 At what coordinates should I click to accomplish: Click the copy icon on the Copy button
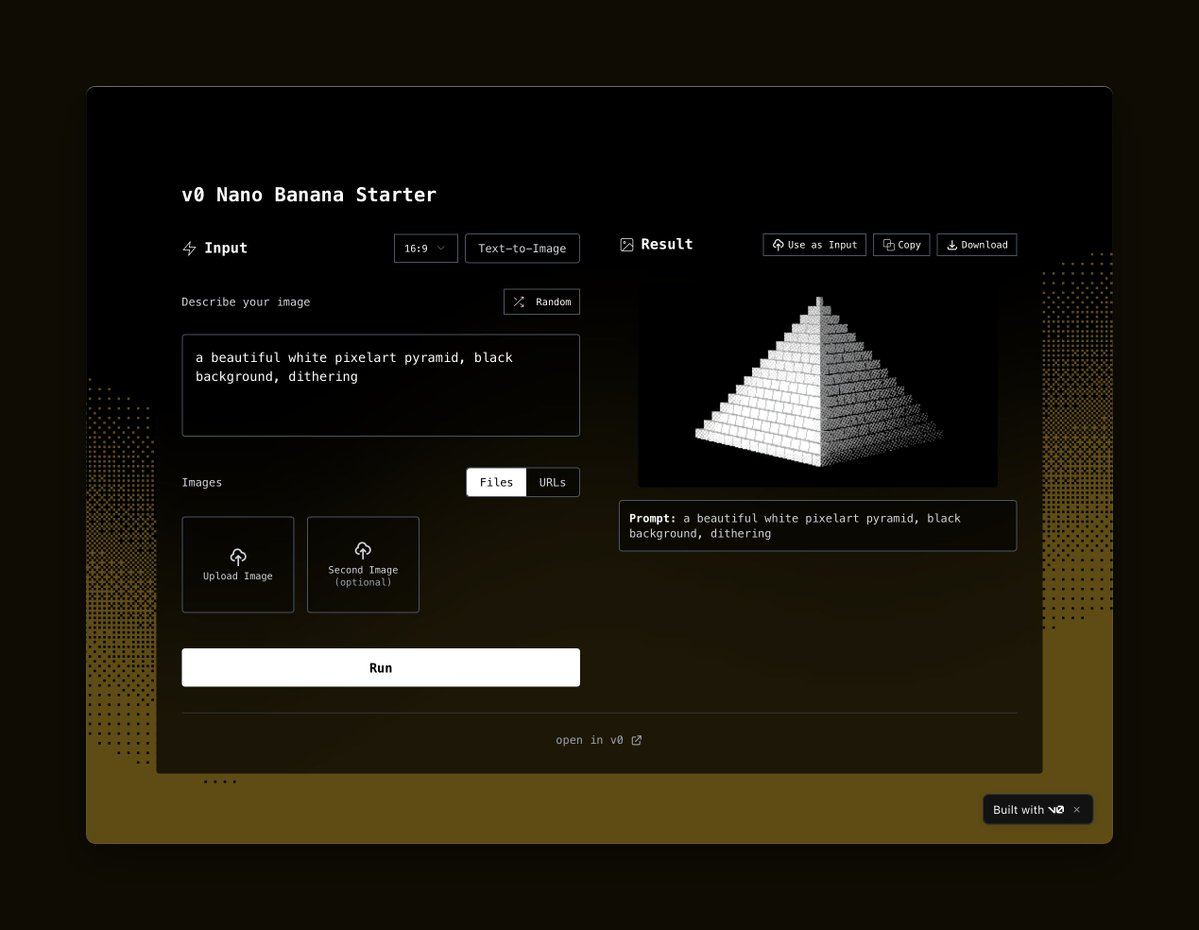pyautogui.click(x=886, y=244)
